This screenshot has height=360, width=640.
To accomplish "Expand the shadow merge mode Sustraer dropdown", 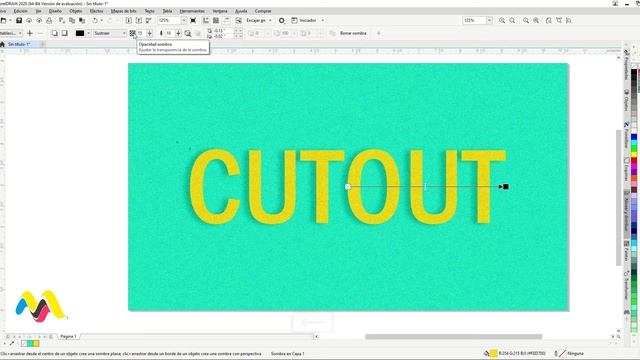I will 124,33.
